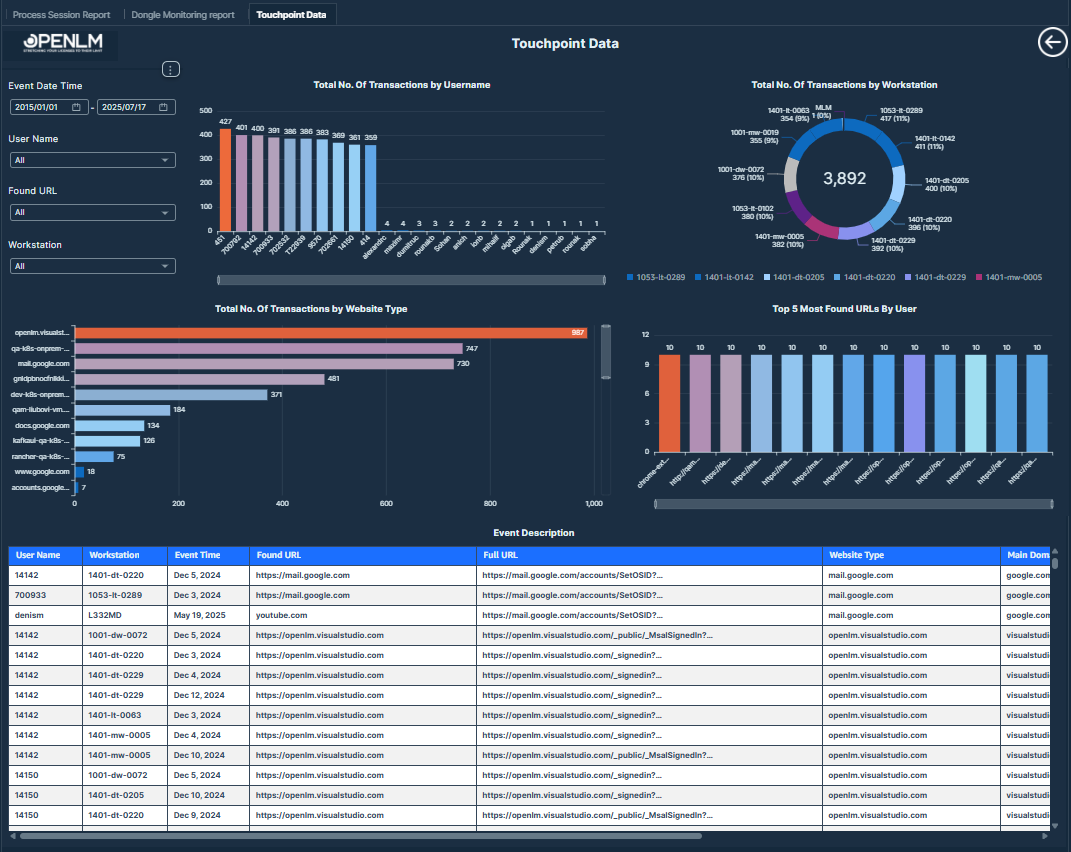Click the orange openlm.visualstudio website bar
The width and height of the screenshot is (1071, 852).
(330, 333)
